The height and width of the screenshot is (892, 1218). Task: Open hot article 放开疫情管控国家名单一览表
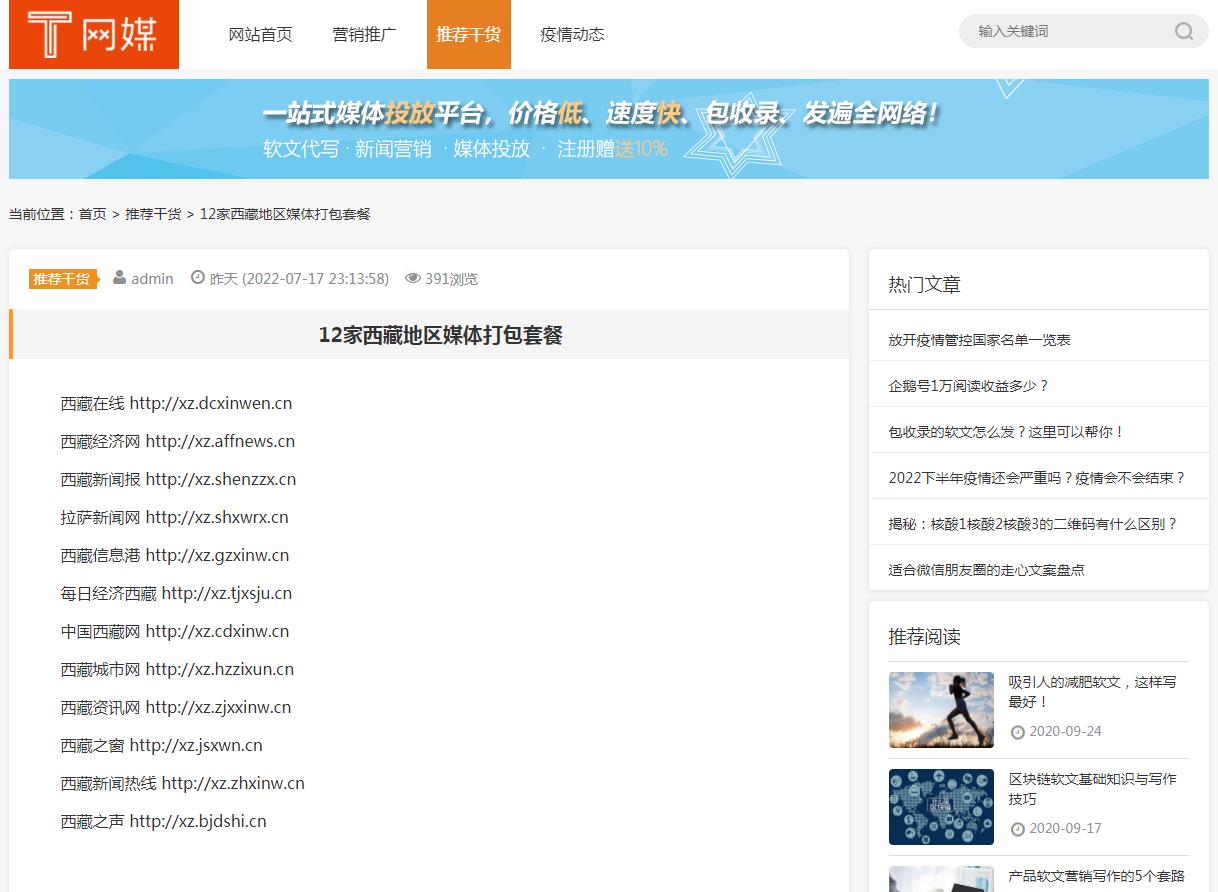coord(980,340)
